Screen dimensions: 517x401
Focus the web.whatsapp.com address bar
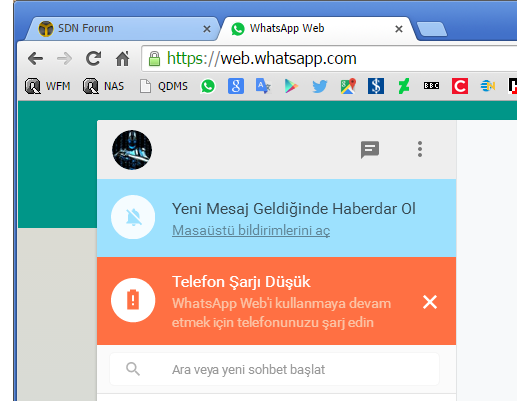[329, 59]
